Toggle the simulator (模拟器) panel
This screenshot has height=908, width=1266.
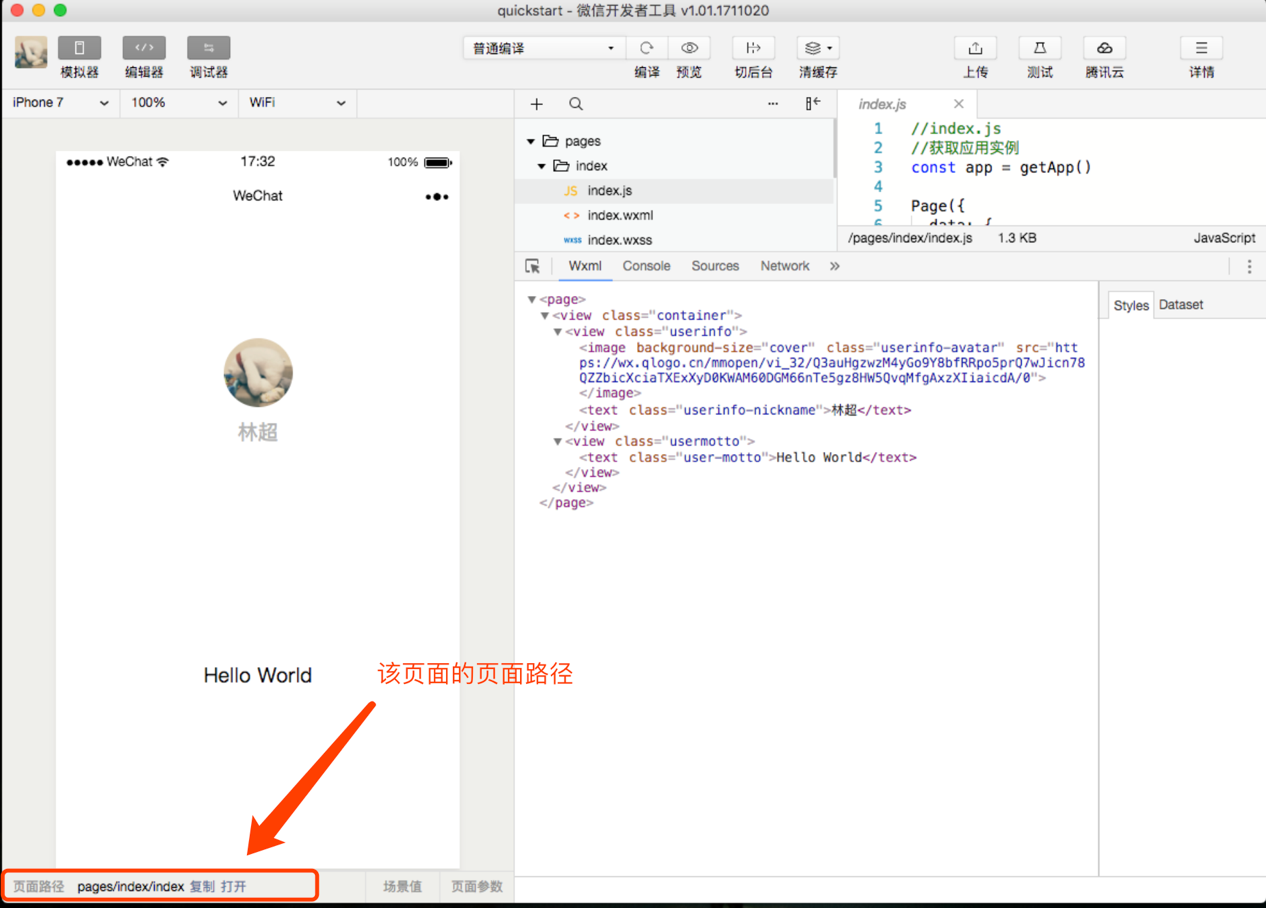point(79,48)
